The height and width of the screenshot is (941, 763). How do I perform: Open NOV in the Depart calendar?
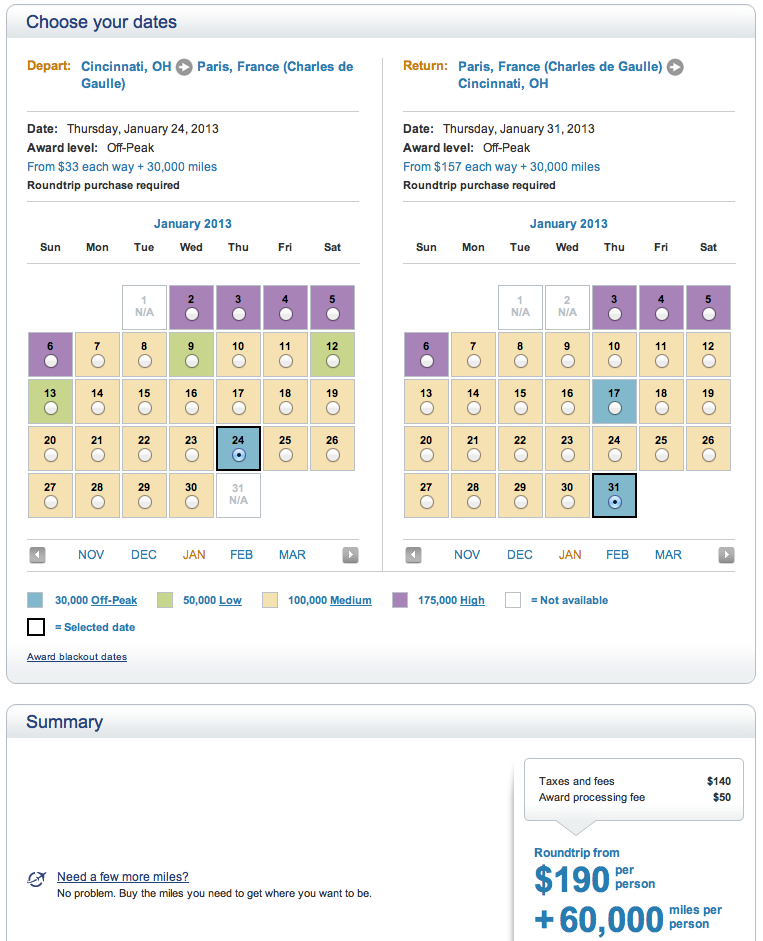click(91, 555)
